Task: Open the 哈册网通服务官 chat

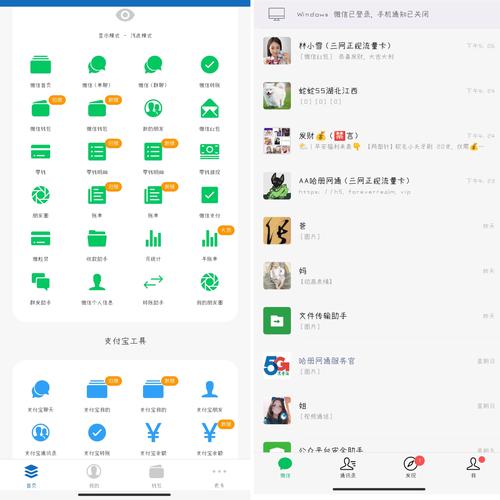Action: [x=377, y=366]
